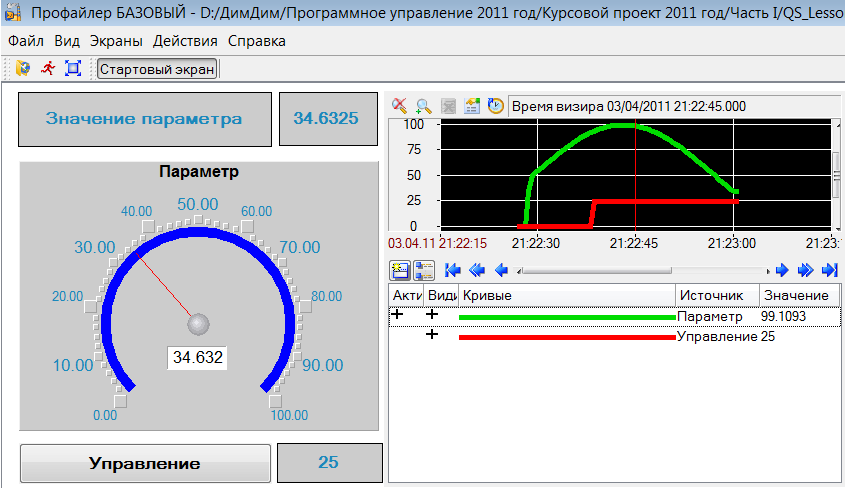Click the Параметр source cell

[710, 316]
